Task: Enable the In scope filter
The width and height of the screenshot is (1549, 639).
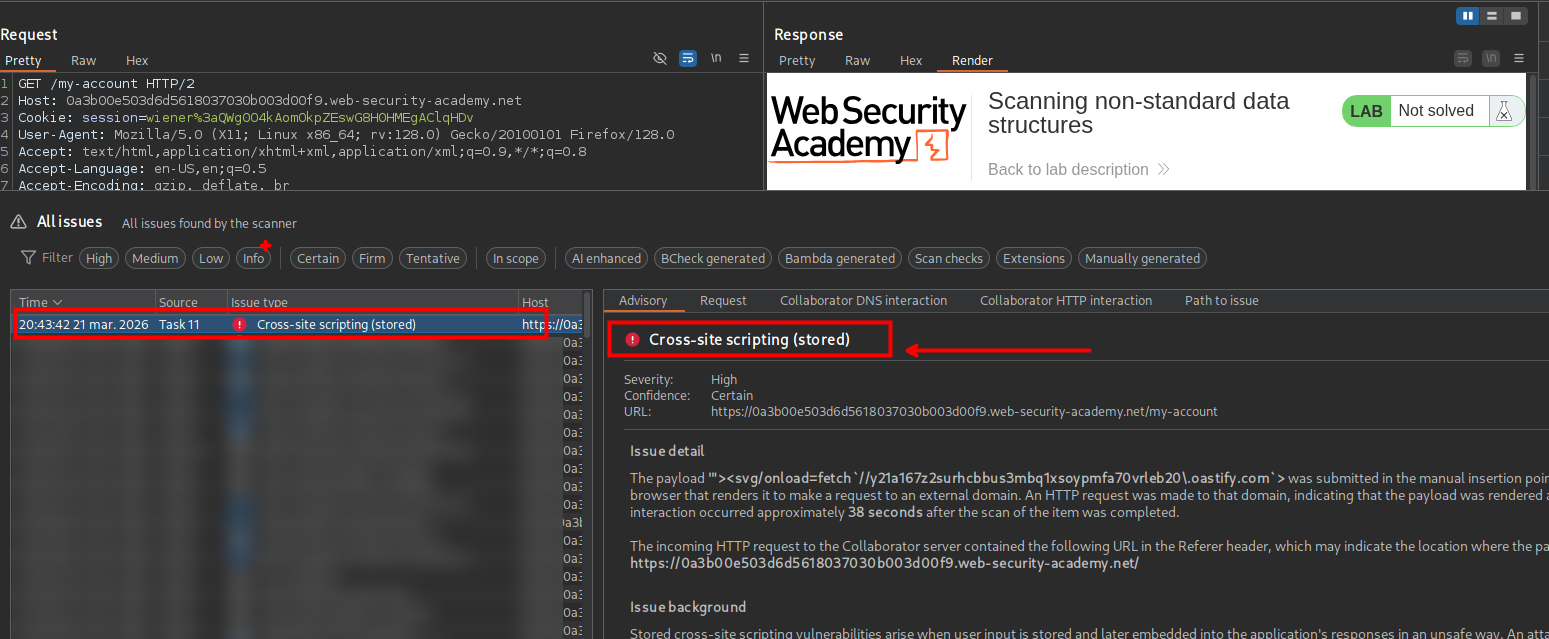Action: pyautogui.click(x=515, y=258)
